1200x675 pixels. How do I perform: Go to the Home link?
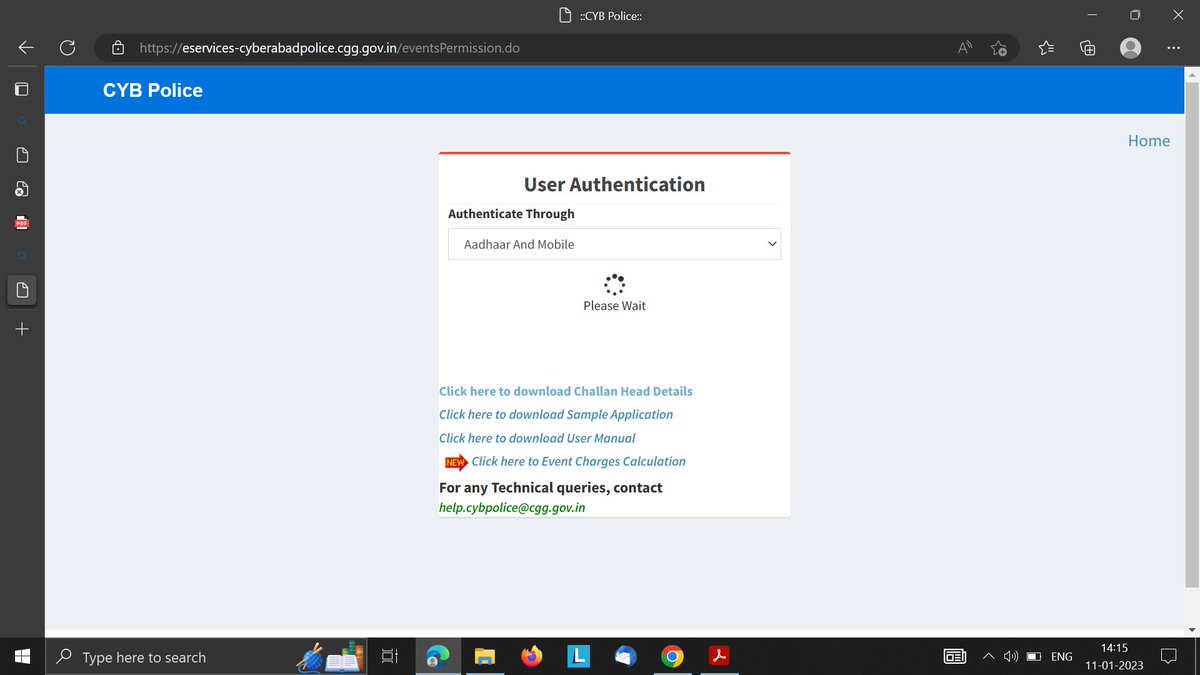[x=1149, y=141]
